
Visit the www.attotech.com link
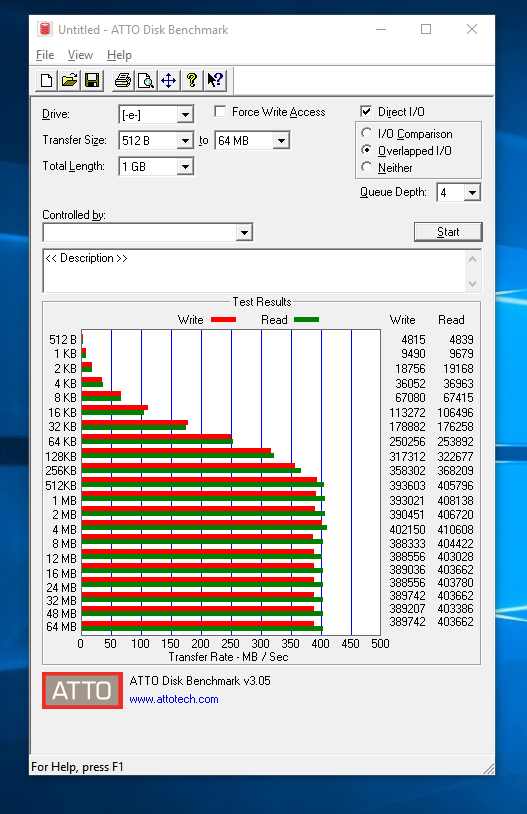click(174, 699)
